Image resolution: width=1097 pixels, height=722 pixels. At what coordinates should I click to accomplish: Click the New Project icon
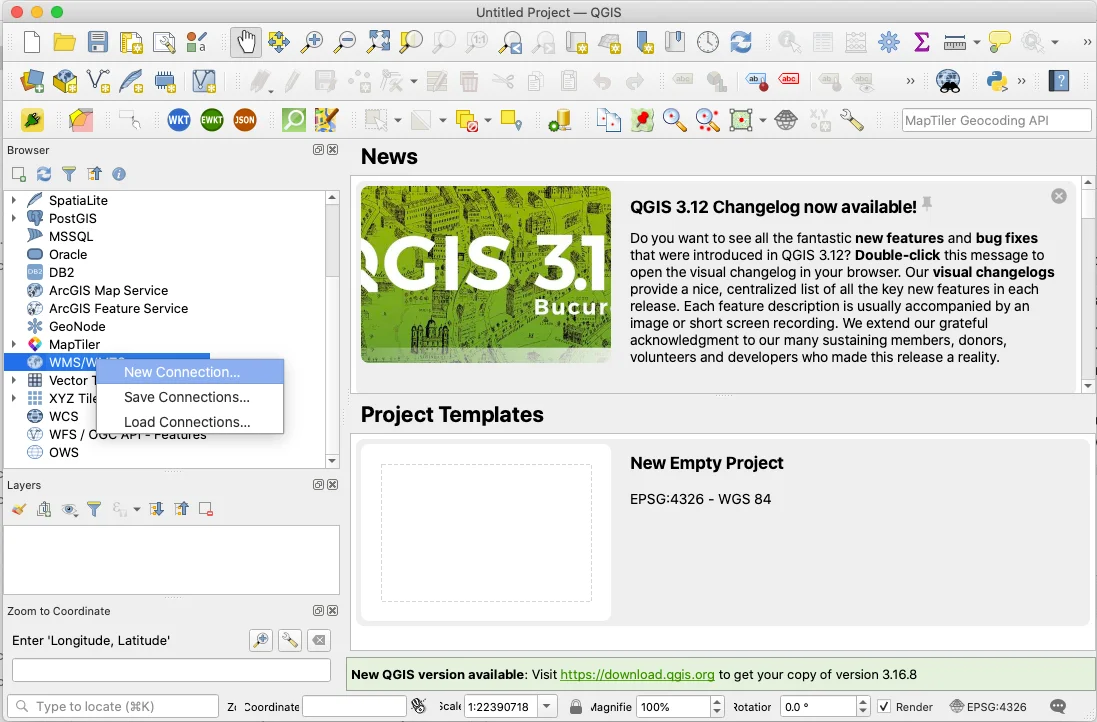click(31, 42)
